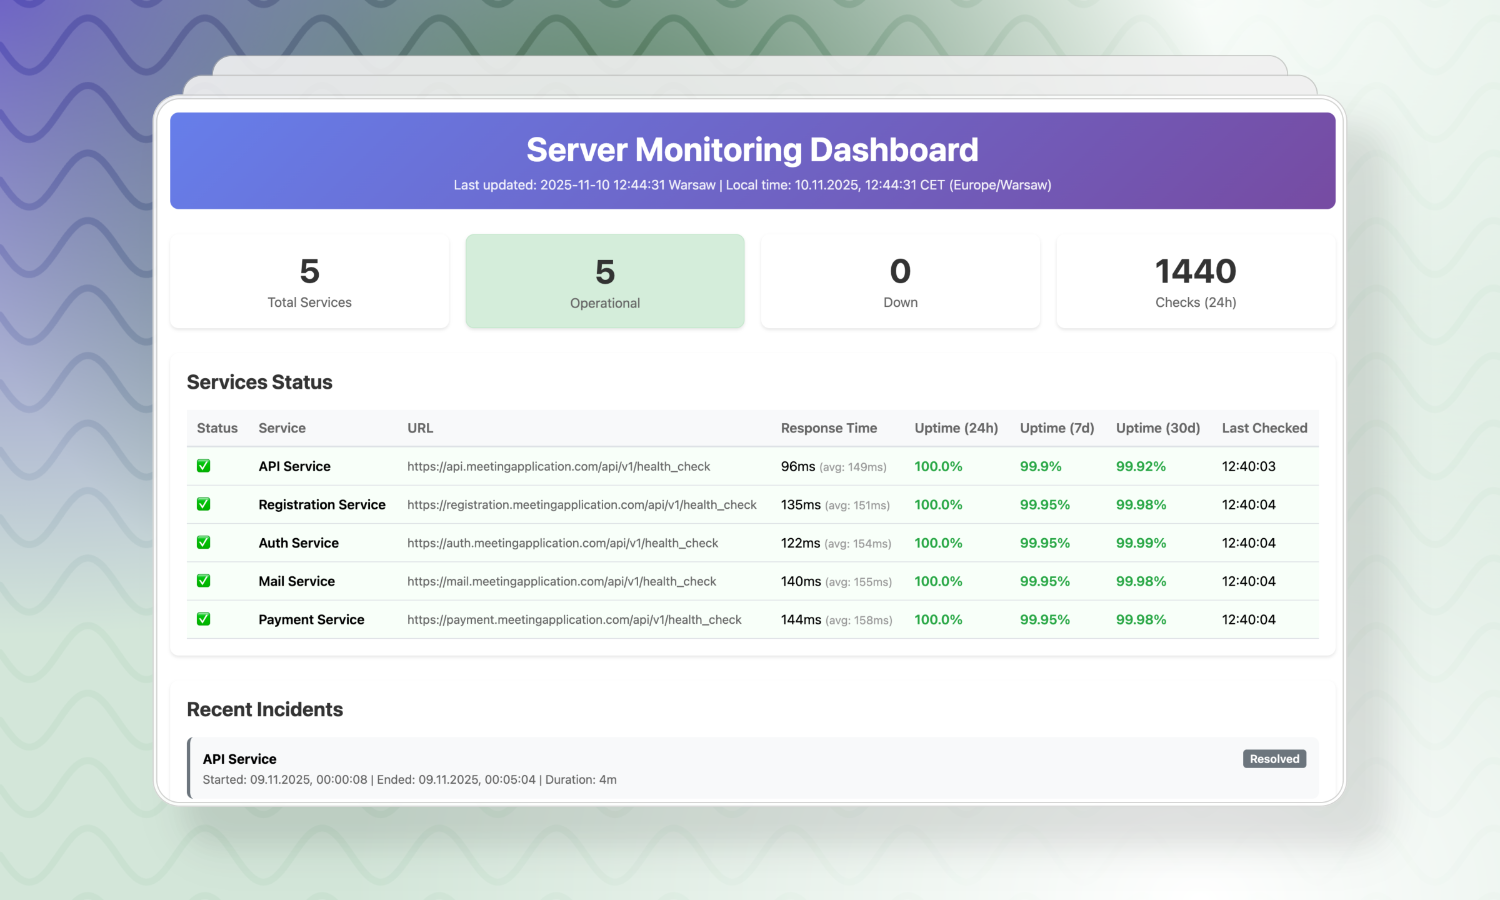Click the Auth Service green check status icon
This screenshot has width=1500, height=900.
coord(203,543)
